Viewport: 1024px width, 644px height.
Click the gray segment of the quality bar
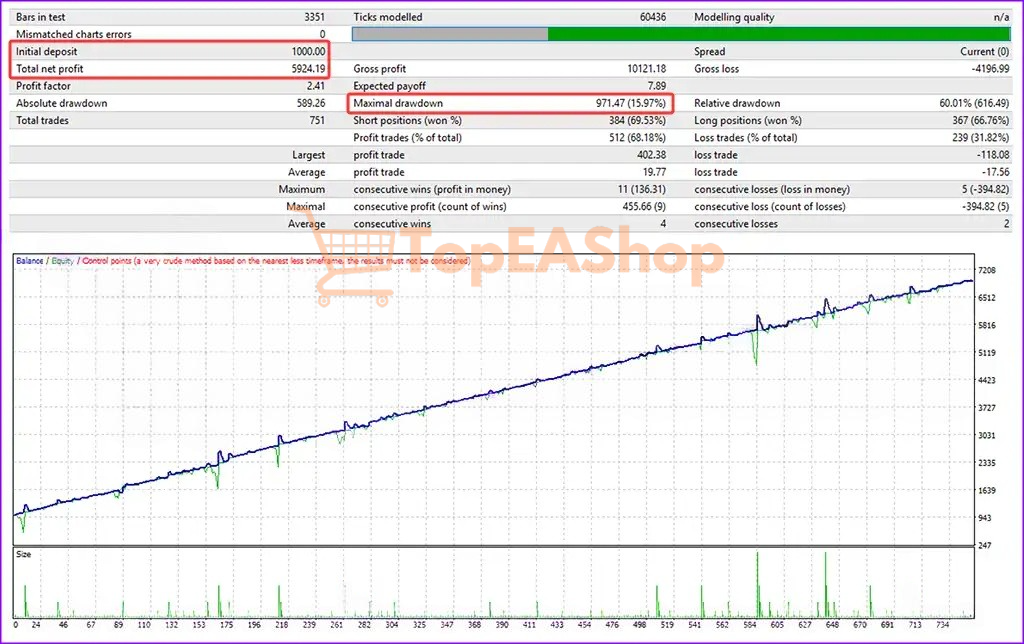(450, 34)
